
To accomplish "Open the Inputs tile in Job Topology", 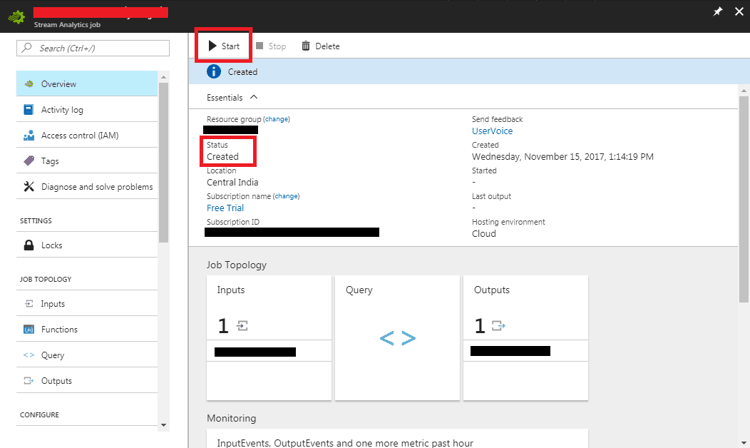I will pos(269,338).
